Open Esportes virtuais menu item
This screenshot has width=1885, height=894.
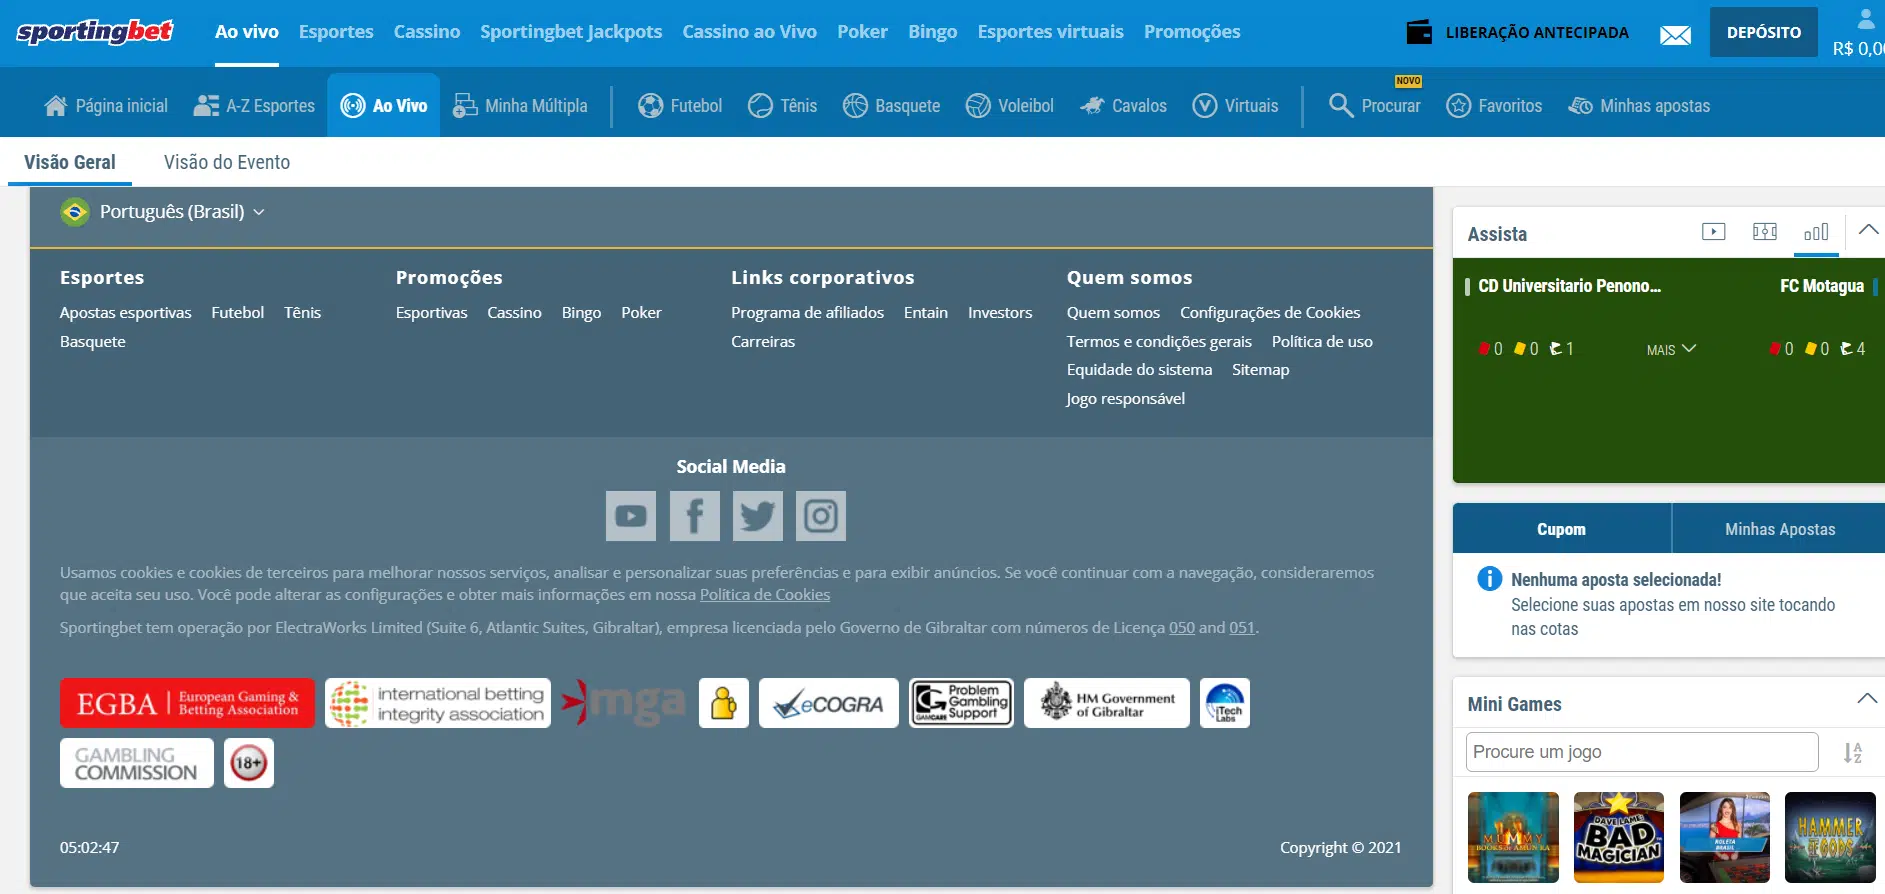point(1051,32)
